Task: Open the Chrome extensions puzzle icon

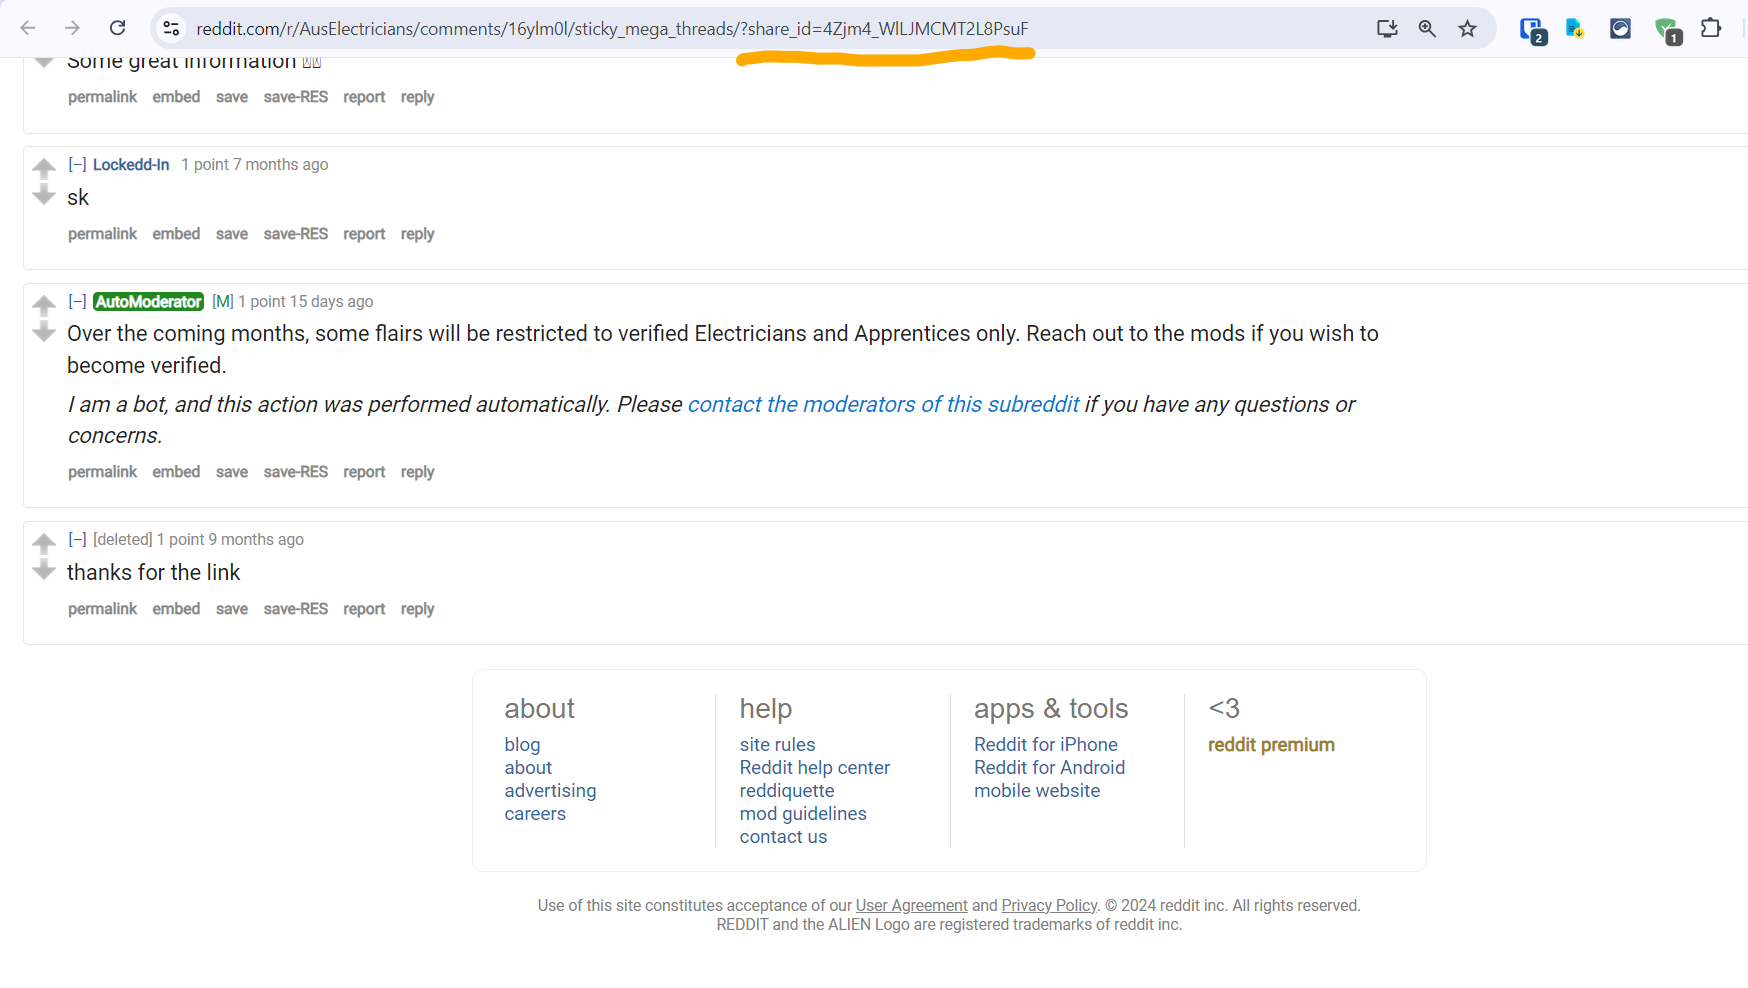Action: pos(1712,29)
